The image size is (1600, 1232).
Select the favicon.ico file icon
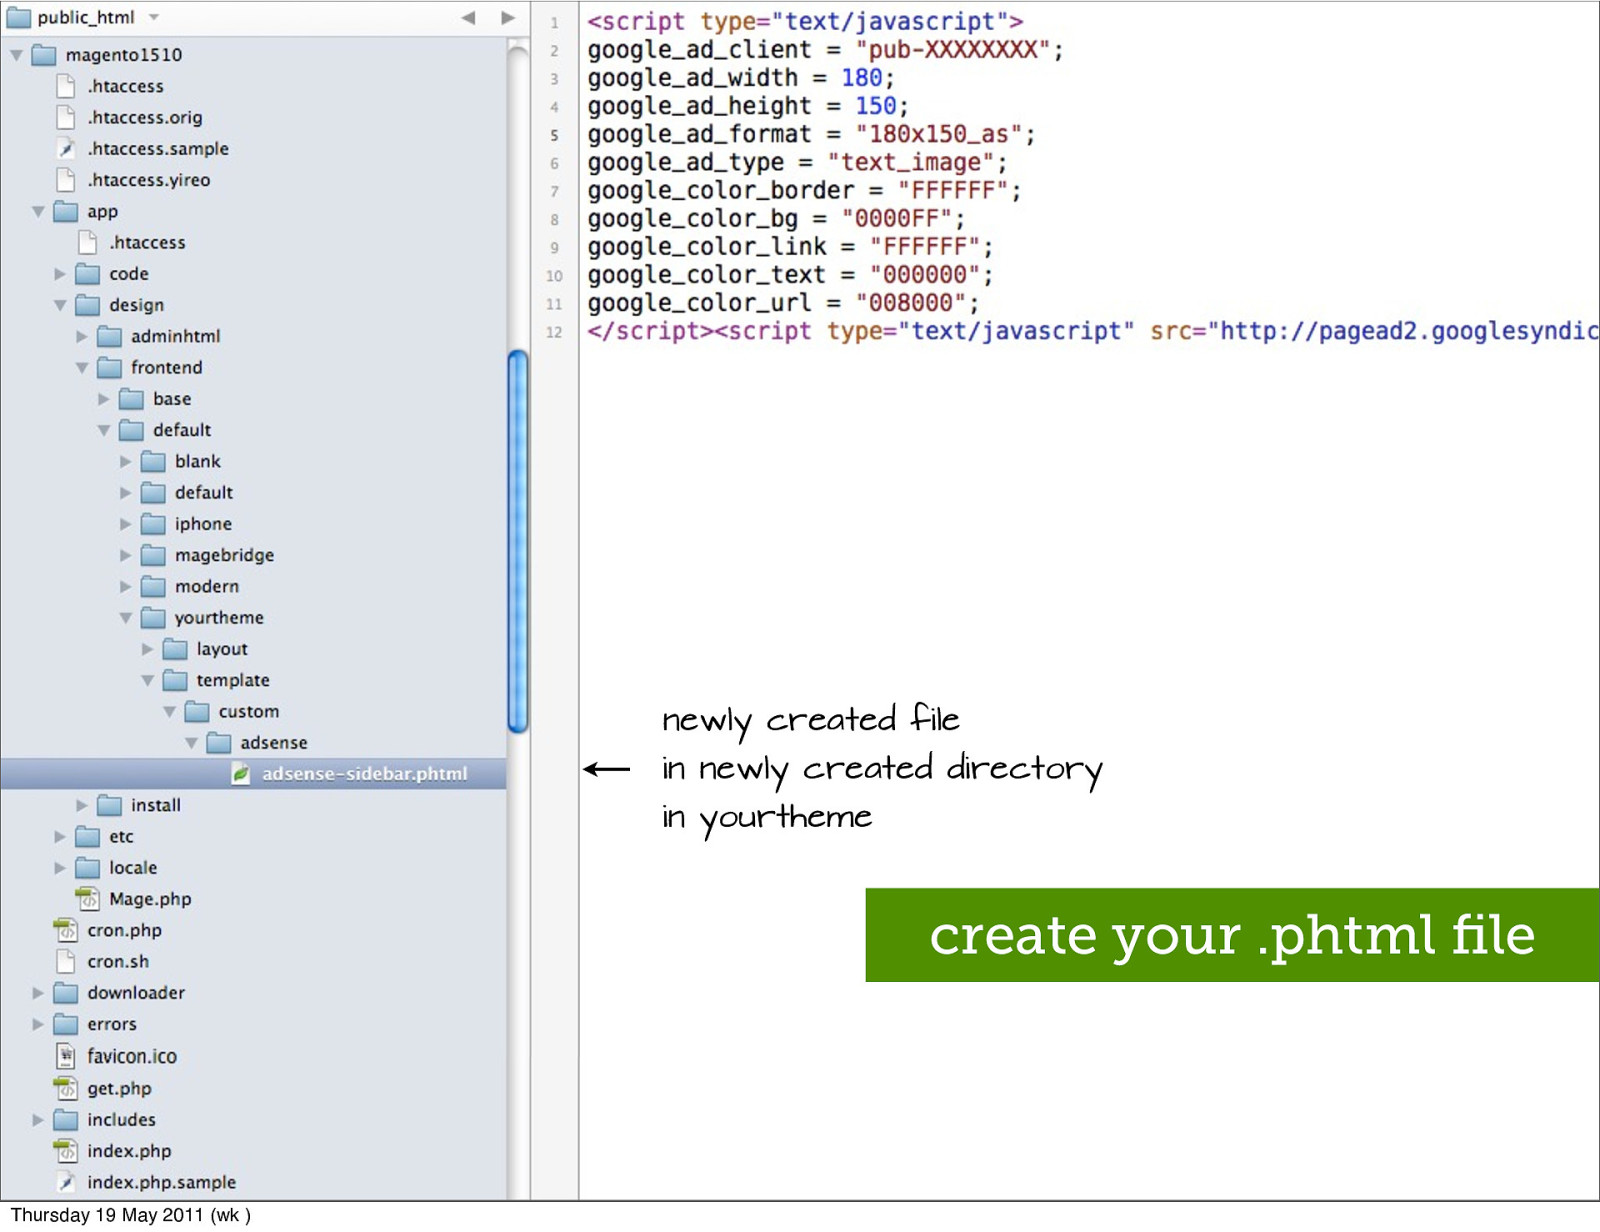(x=66, y=1056)
